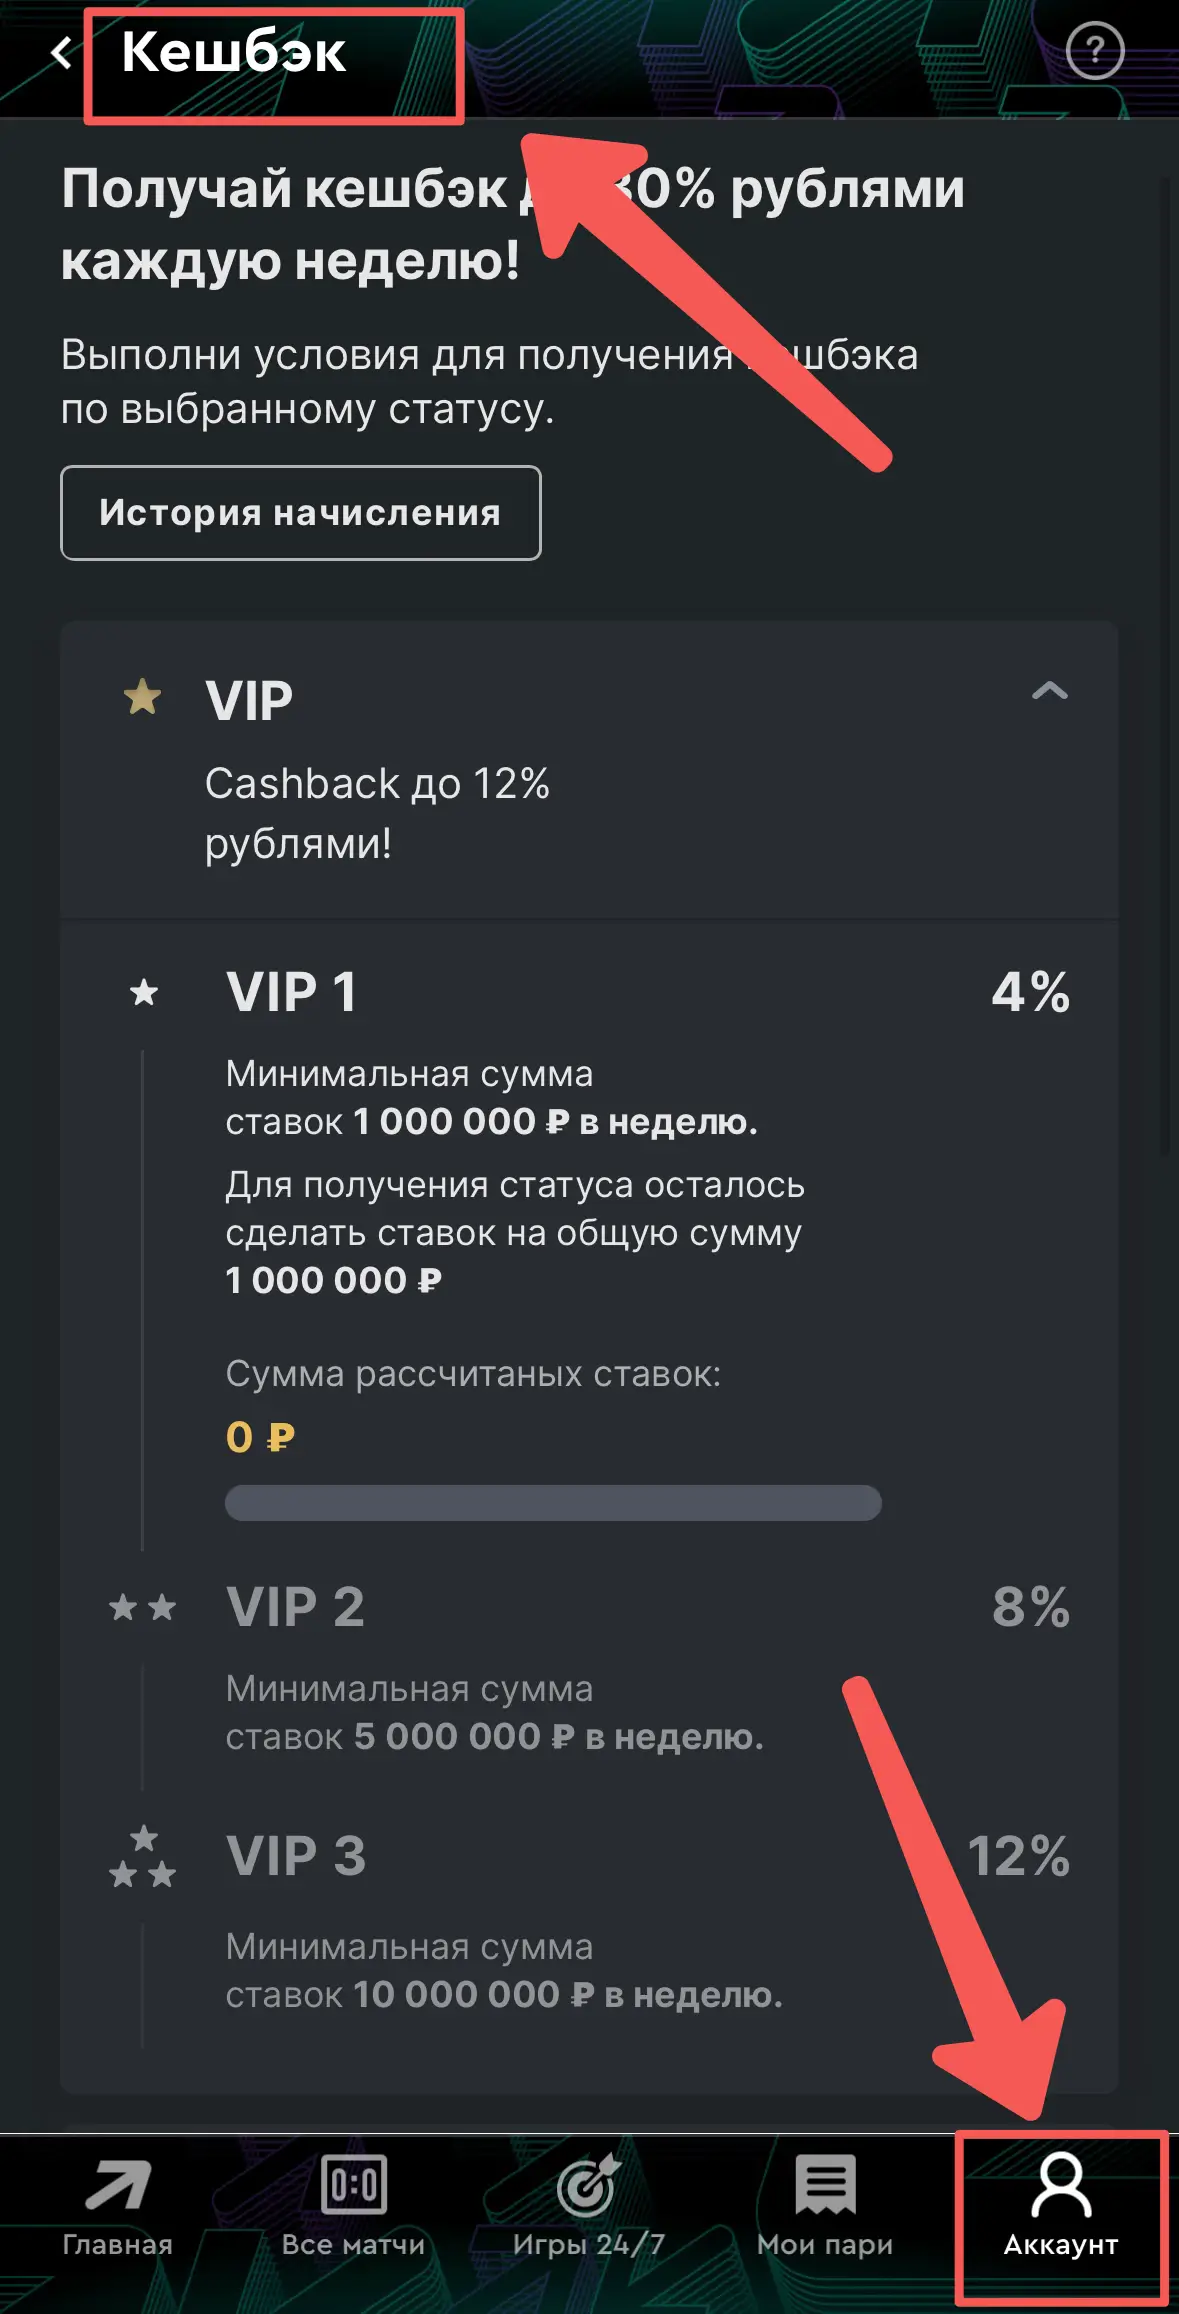Viewport: 1179px width, 2314px height.
Task: Select the VIP 1 single star icon
Action: [143, 993]
